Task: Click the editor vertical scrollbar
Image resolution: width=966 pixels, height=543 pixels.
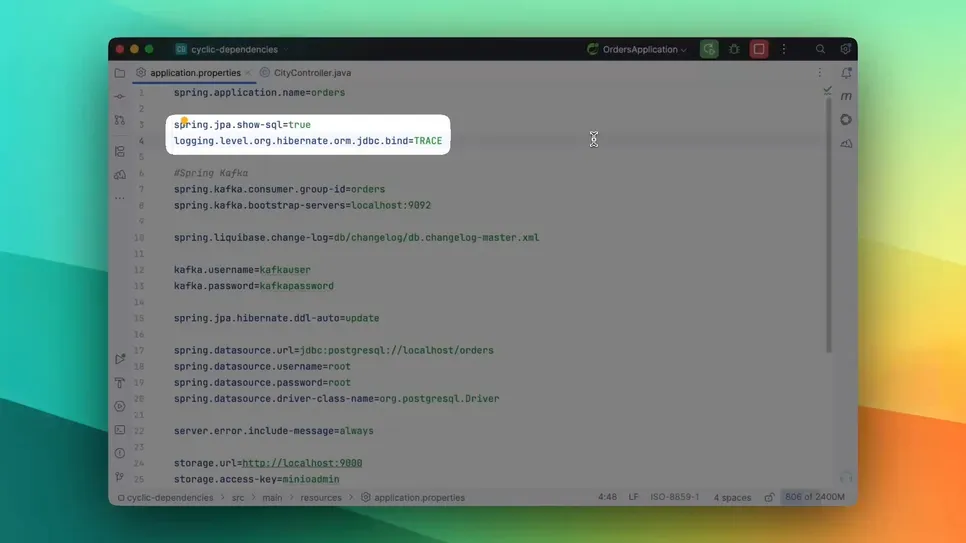Action: [828, 220]
